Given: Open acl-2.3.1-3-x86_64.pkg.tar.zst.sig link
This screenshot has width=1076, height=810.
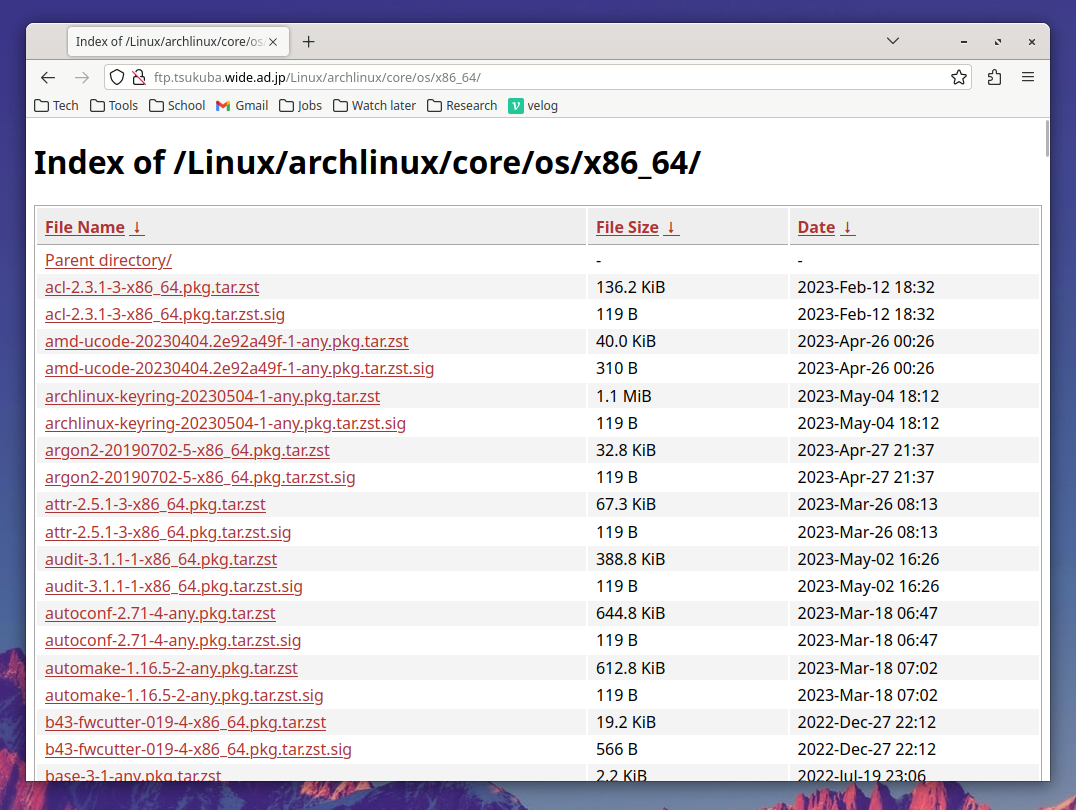Looking at the screenshot, I should 165,314.
